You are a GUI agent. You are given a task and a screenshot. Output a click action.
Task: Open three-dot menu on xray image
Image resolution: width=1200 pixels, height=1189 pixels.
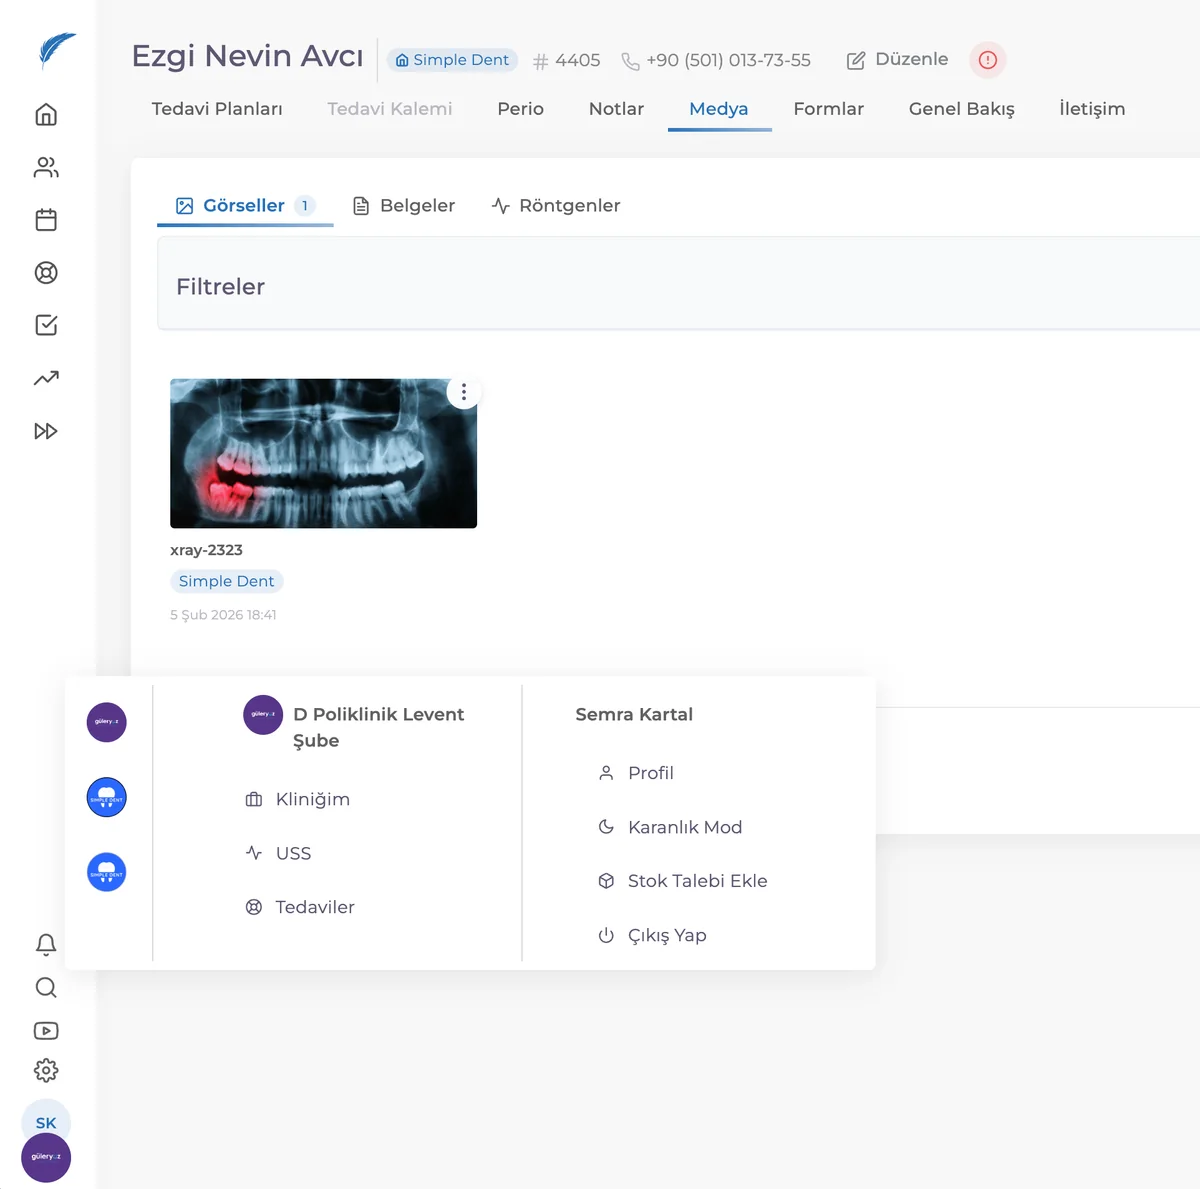pyautogui.click(x=464, y=392)
